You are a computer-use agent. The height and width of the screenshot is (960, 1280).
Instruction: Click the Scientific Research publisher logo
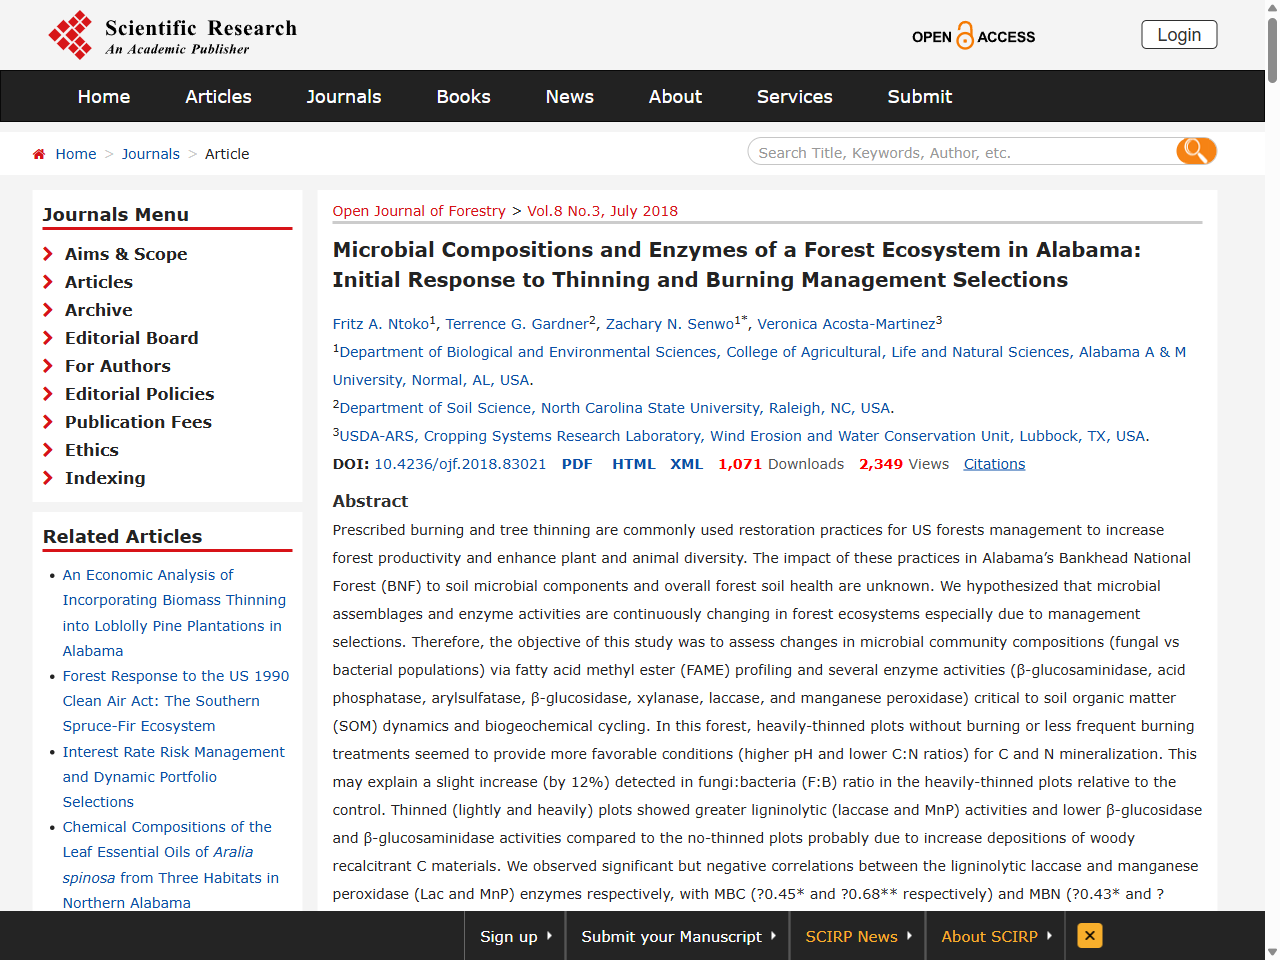170,34
